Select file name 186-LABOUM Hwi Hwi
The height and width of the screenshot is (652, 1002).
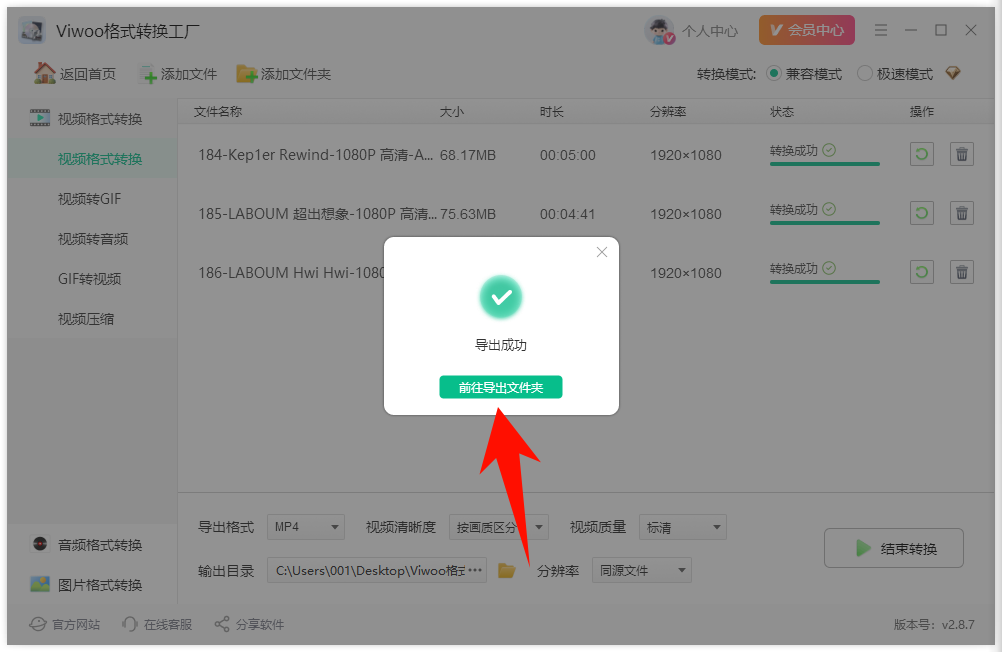click(291, 272)
